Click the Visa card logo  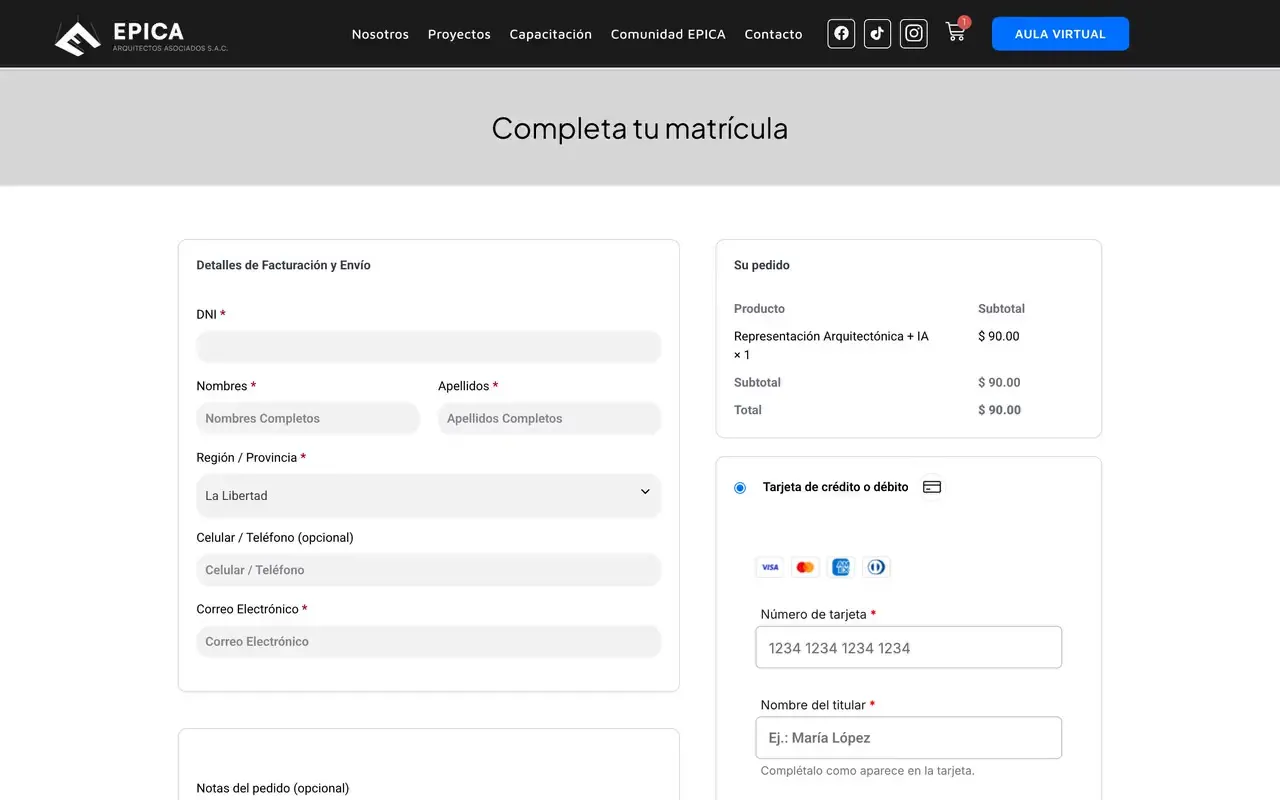pos(770,567)
